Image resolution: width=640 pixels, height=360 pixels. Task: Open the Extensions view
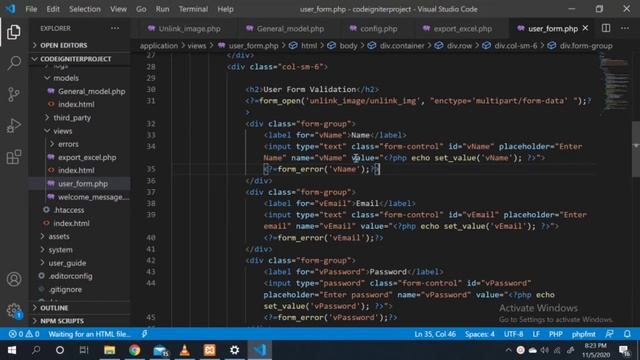click(14, 157)
